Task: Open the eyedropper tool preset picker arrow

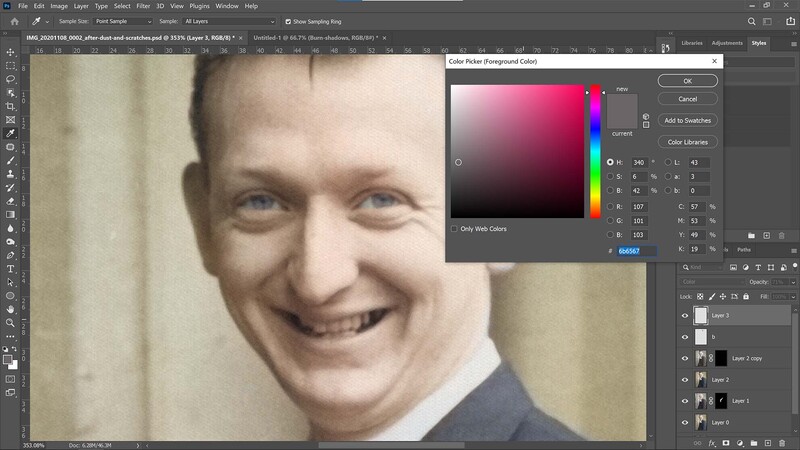Action: [x=47, y=22]
